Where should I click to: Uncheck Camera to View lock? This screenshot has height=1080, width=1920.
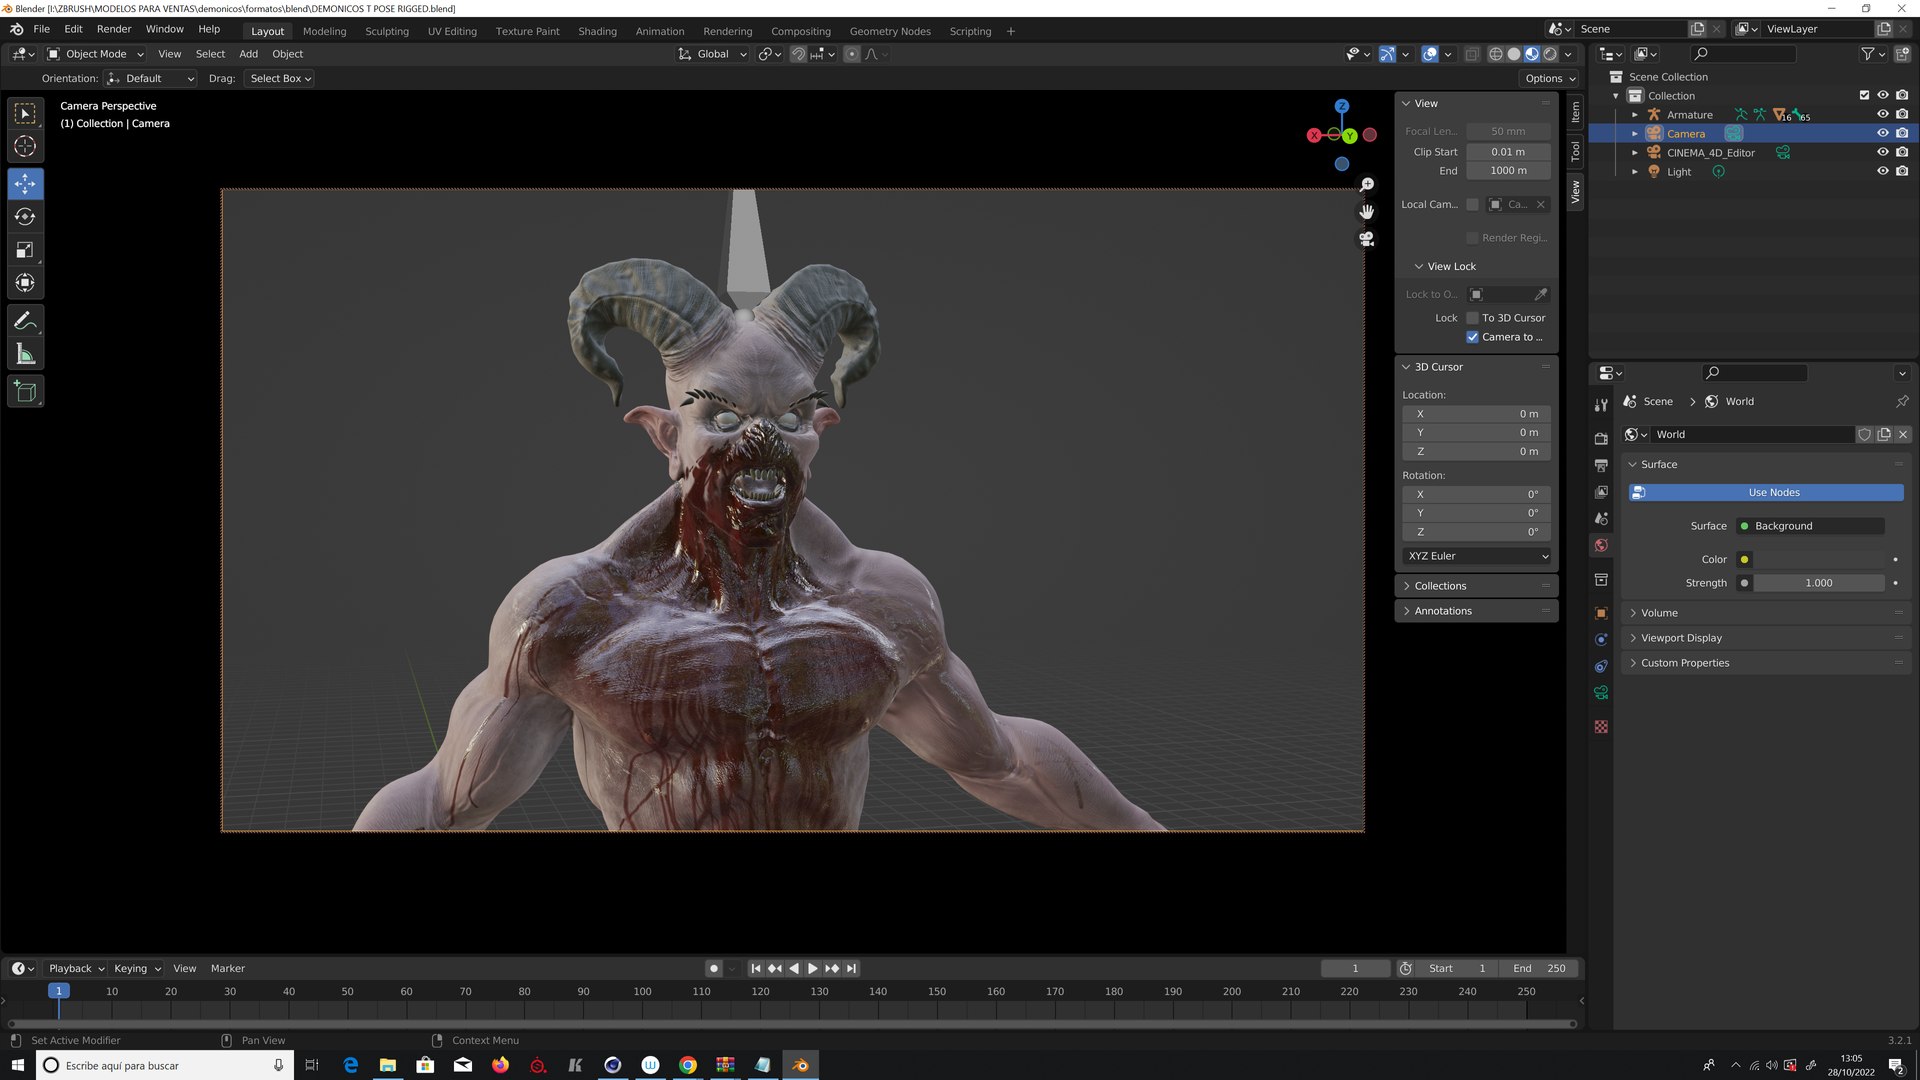[x=1472, y=337]
